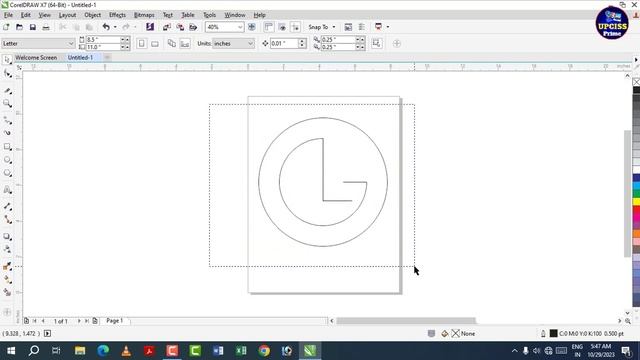Click the nudge distance 0.01 field

[x=284, y=43]
